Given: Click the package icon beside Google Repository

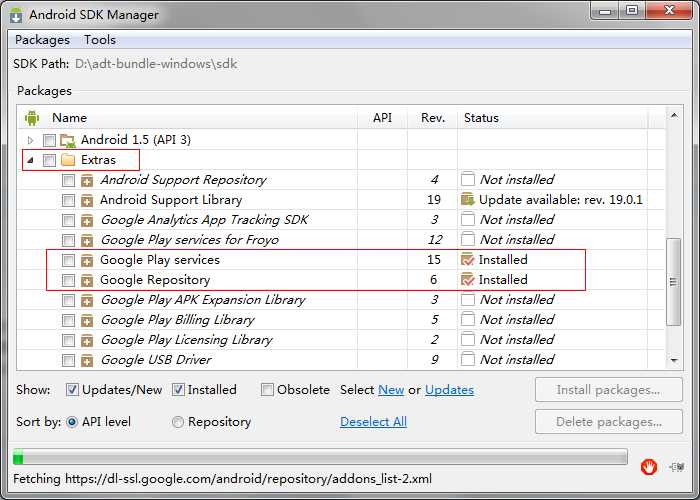Looking at the screenshot, I should [87, 280].
